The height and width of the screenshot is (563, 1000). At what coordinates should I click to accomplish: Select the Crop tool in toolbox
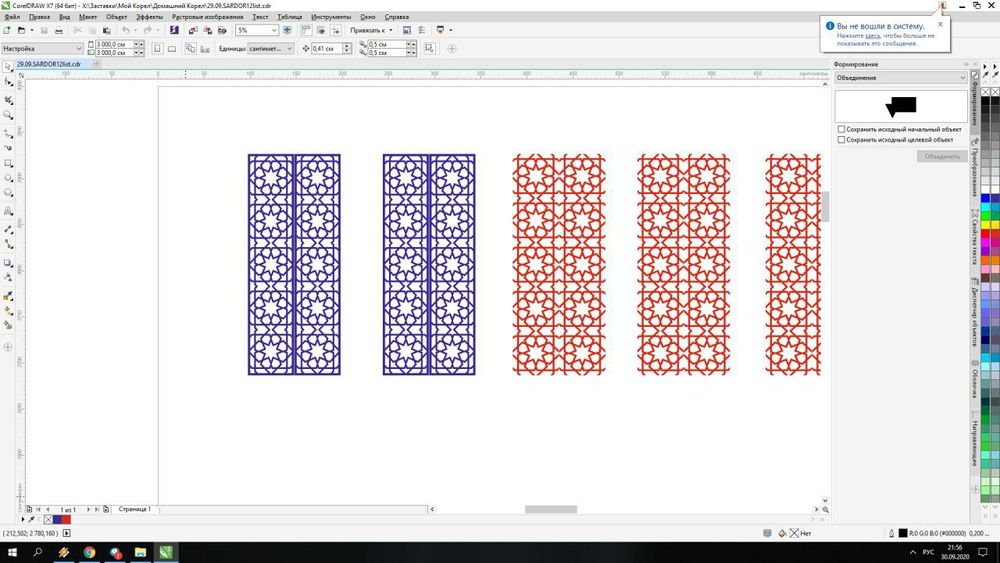(x=8, y=100)
